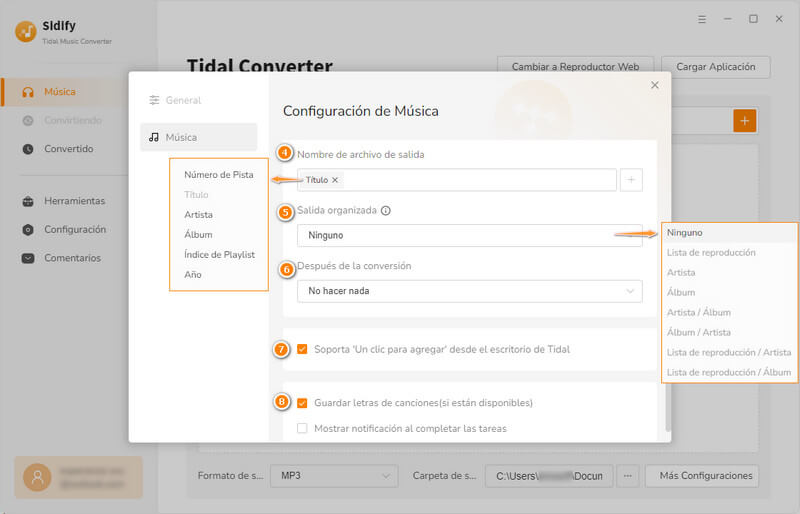Click the envelope icon beside Comentarios
Screen dimensions: 800x514
[x=28, y=258]
